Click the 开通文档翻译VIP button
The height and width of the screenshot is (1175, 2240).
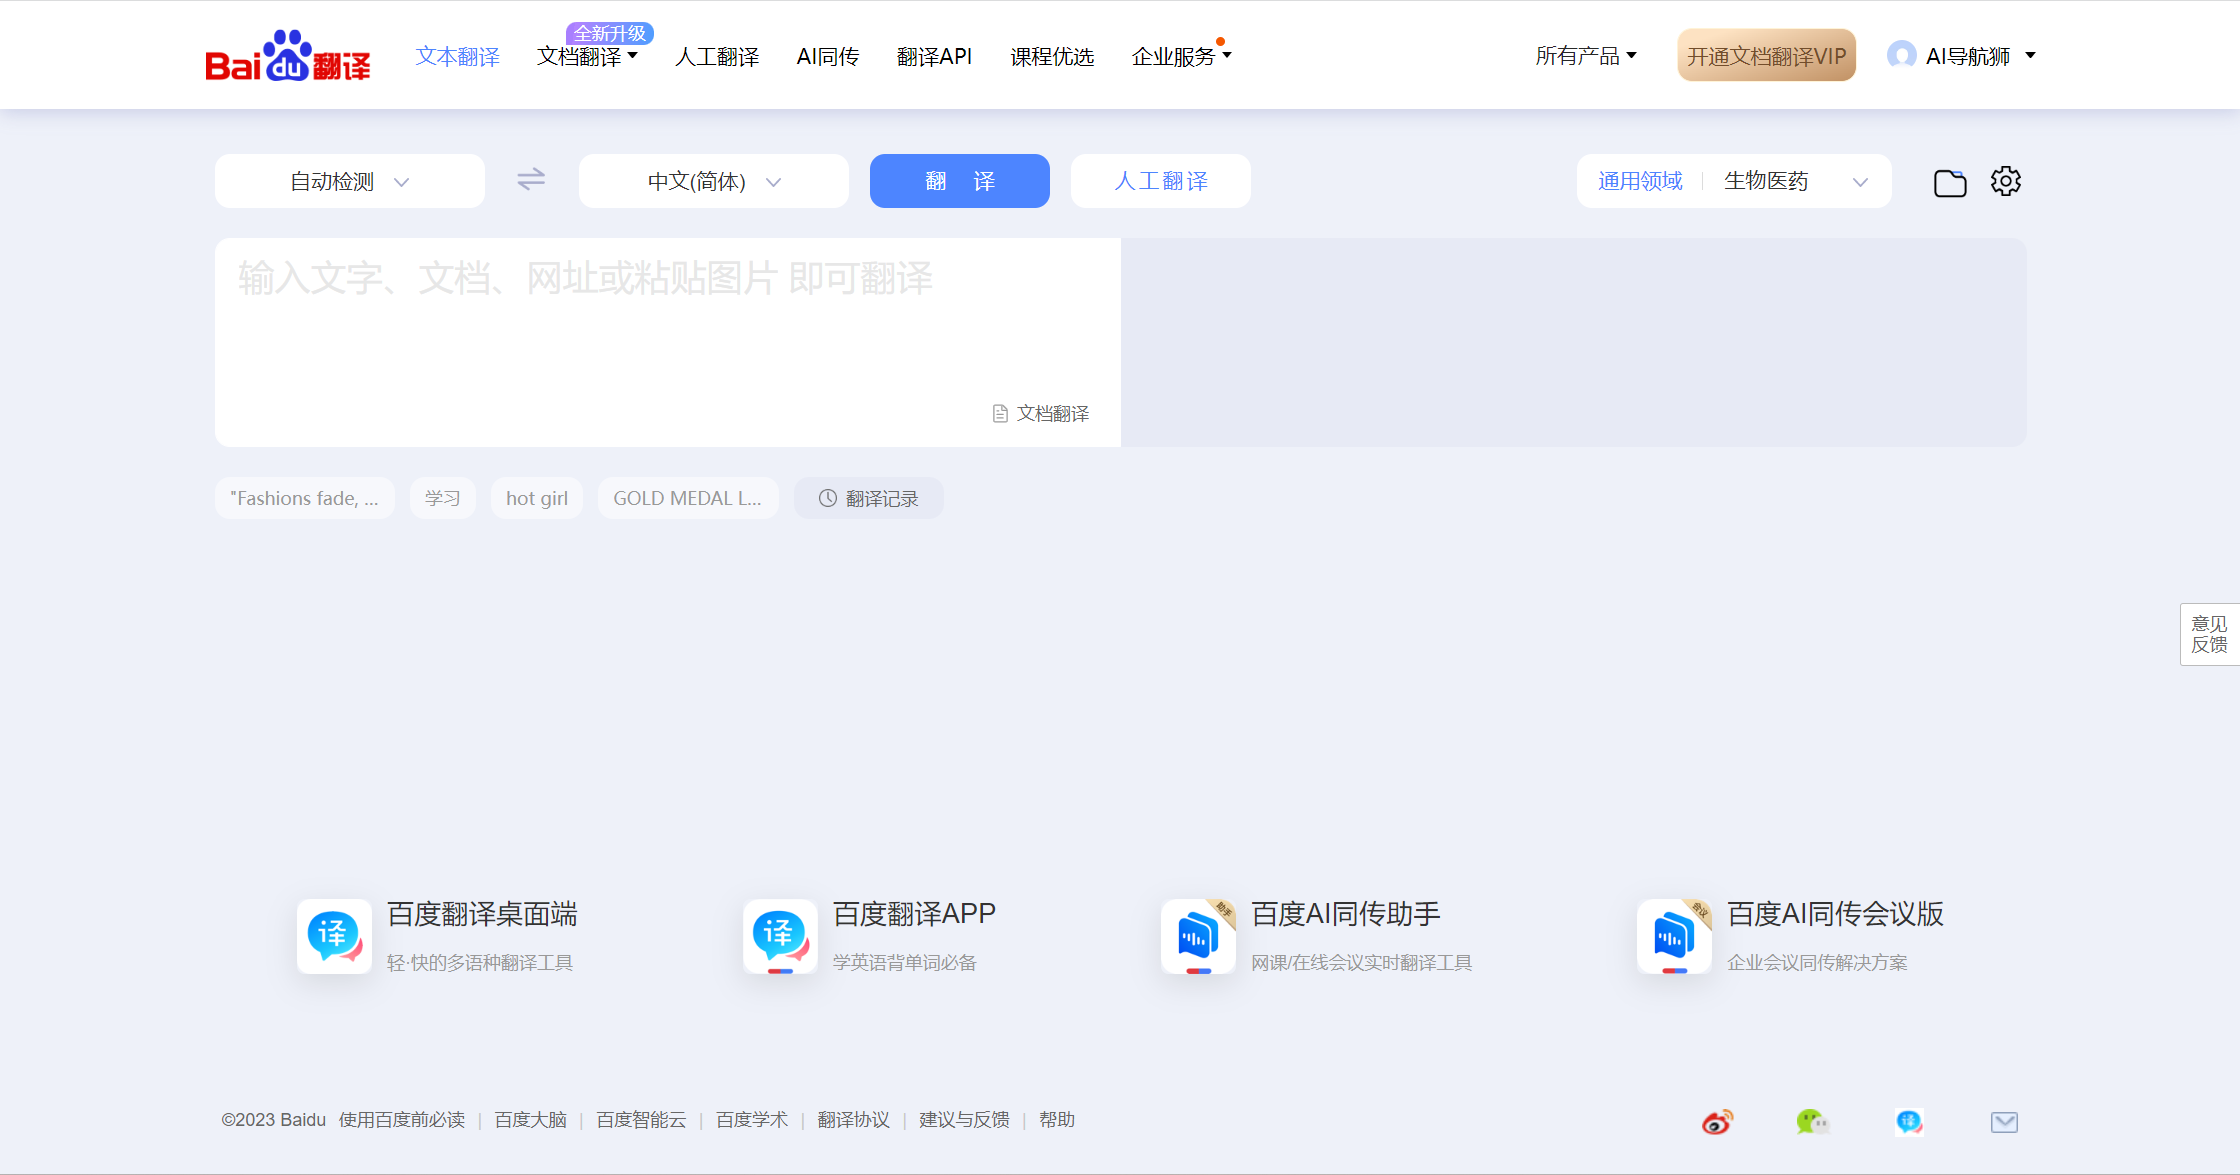[1765, 55]
